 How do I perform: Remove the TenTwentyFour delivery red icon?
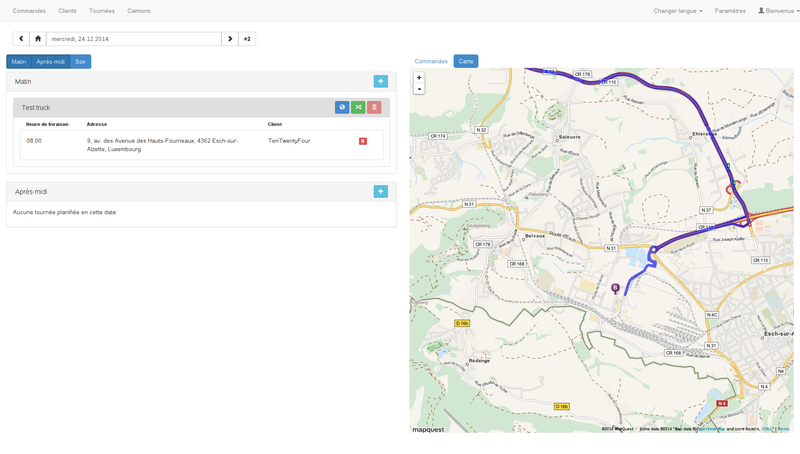tap(363, 141)
